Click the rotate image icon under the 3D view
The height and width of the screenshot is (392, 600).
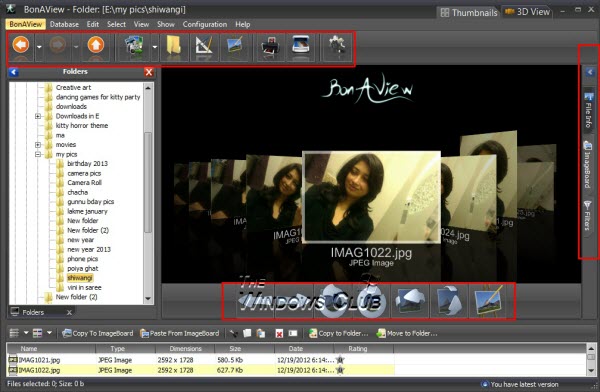pos(410,301)
